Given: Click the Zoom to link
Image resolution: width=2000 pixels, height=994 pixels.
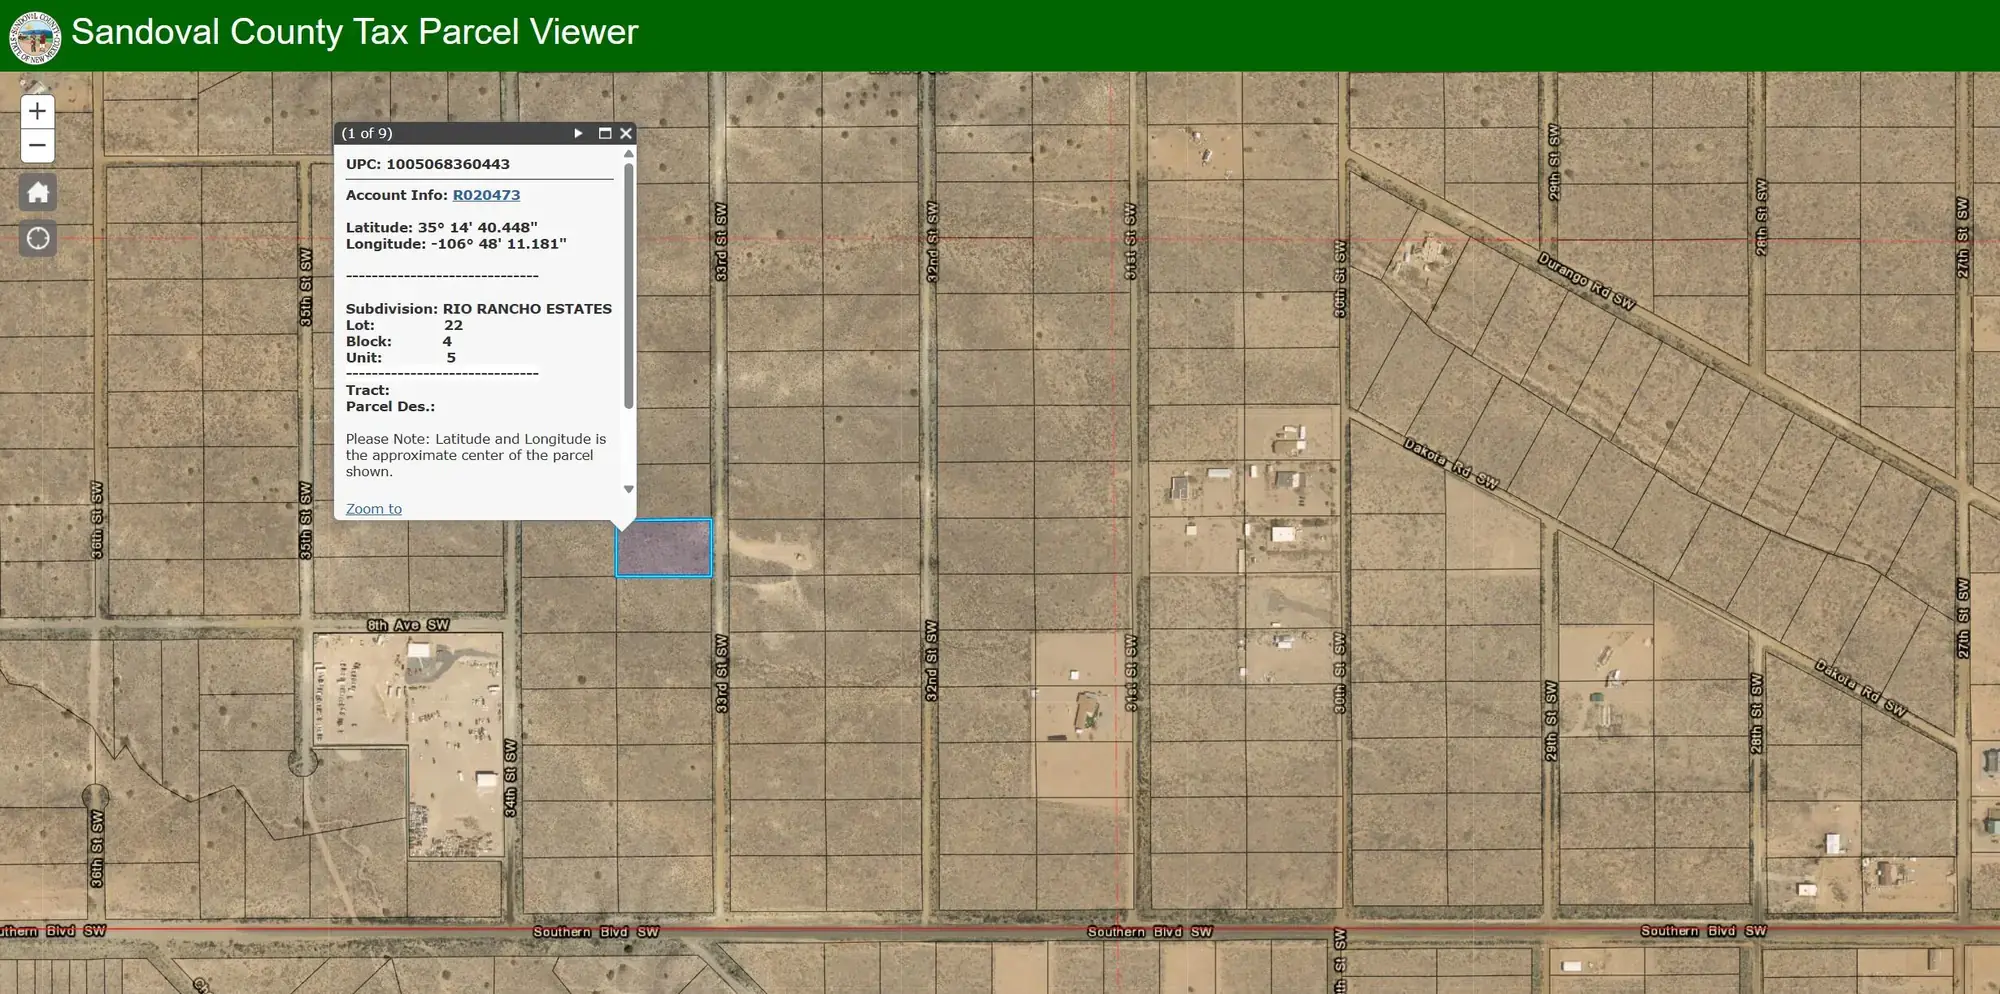Looking at the screenshot, I should coord(373,509).
